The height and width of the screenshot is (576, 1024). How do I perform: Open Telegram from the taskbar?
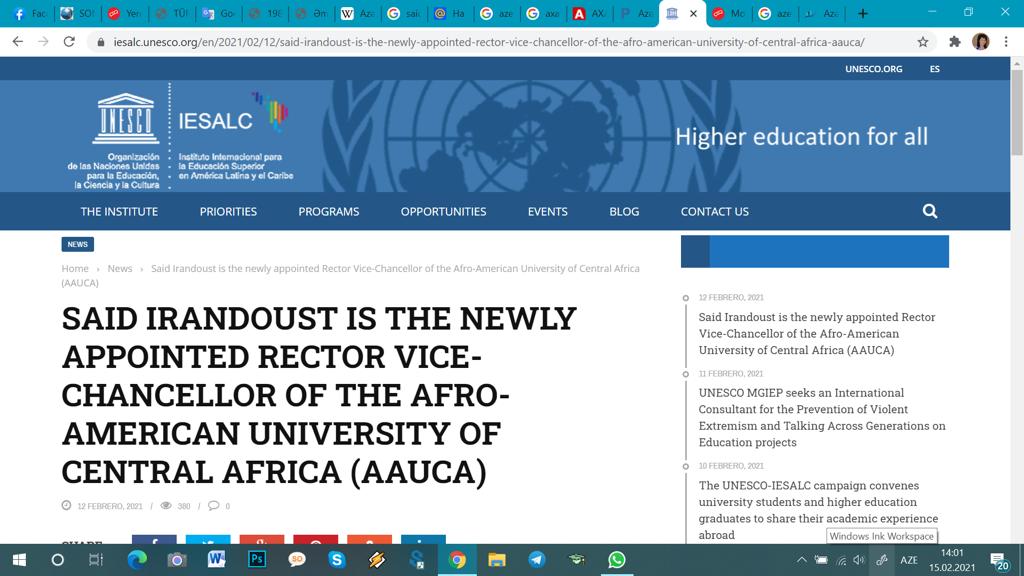coord(537,560)
